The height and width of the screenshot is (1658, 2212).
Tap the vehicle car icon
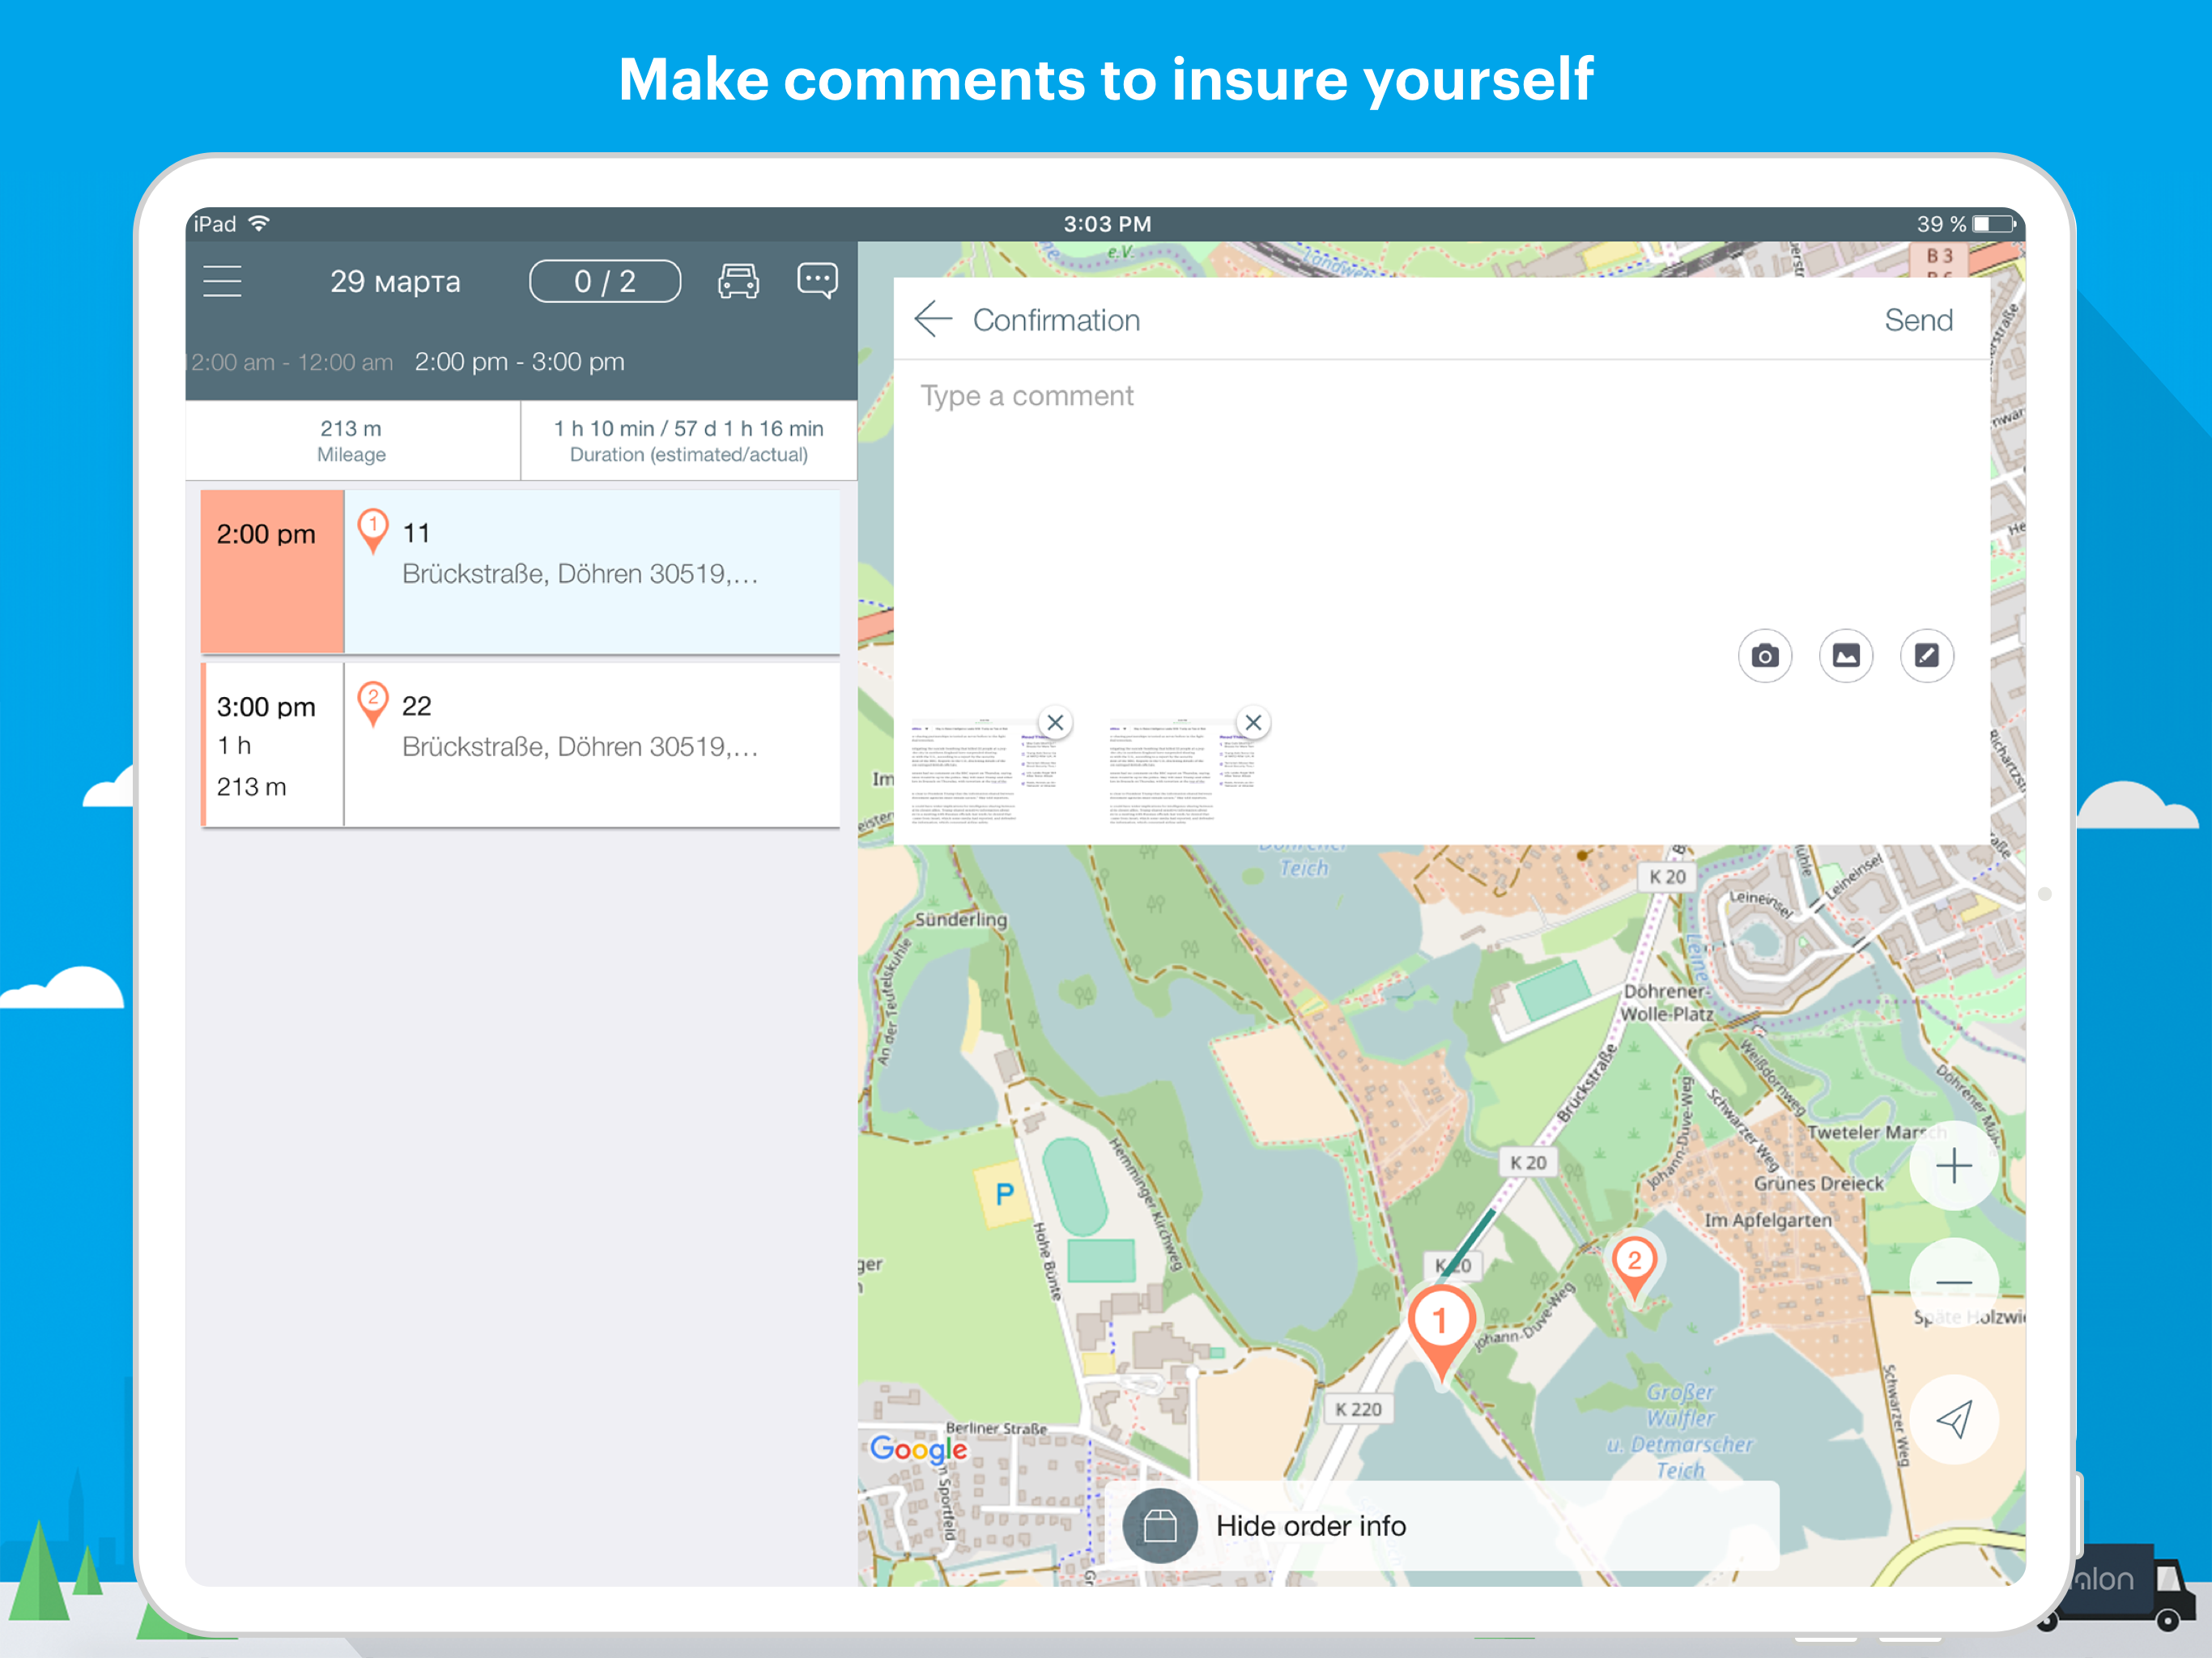738,281
